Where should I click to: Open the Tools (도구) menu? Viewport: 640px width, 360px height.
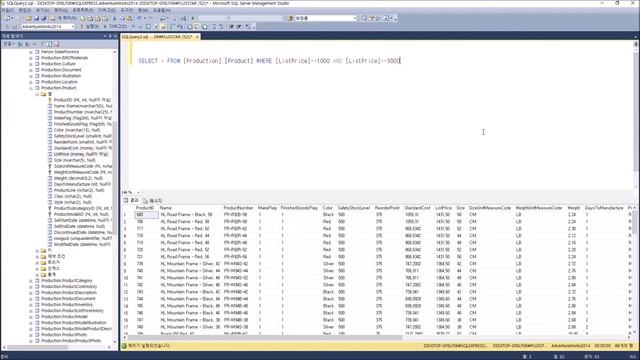pos(127,10)
